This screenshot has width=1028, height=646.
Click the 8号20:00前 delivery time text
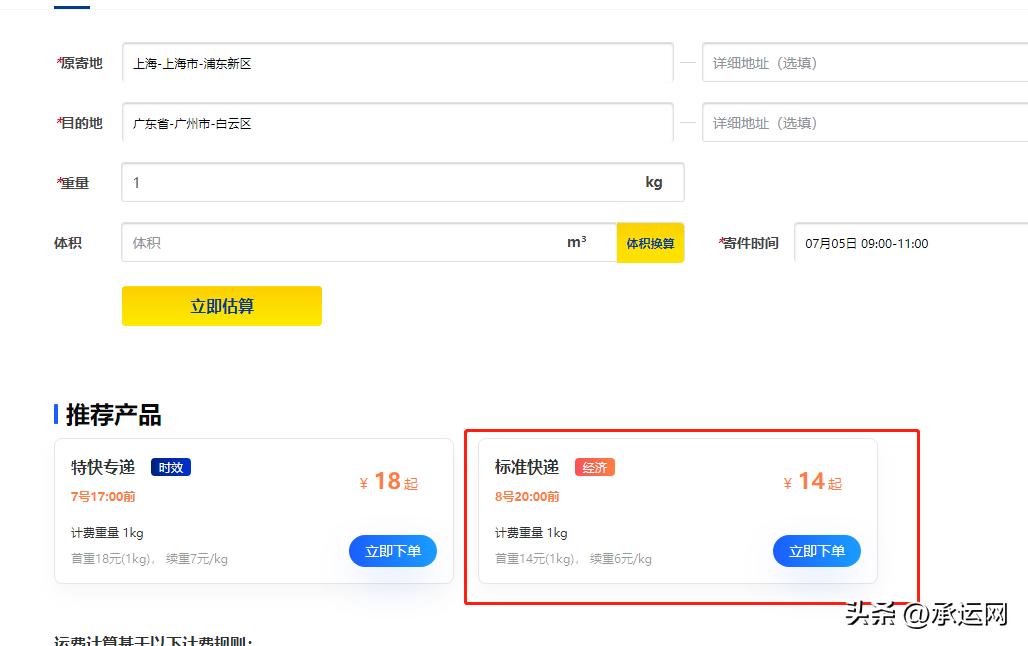[x=530, y=496]
